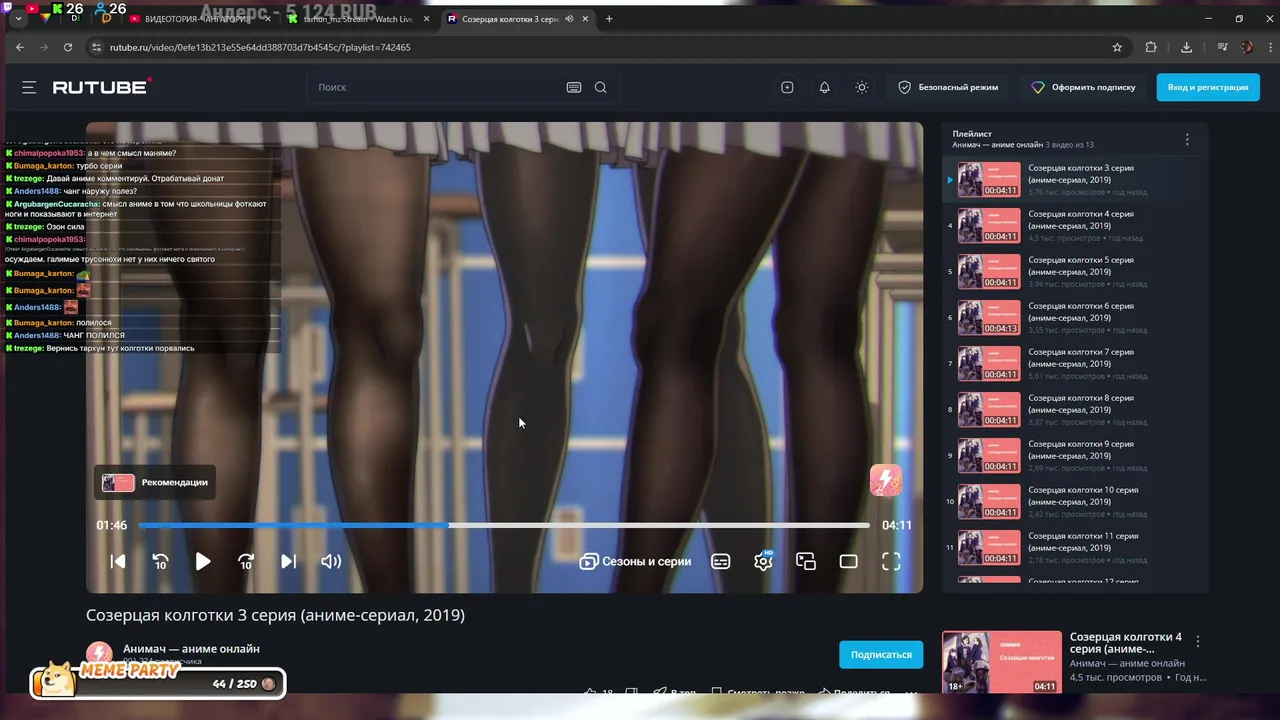
Task: Open player quality settings gear
Action: (763, 561)
